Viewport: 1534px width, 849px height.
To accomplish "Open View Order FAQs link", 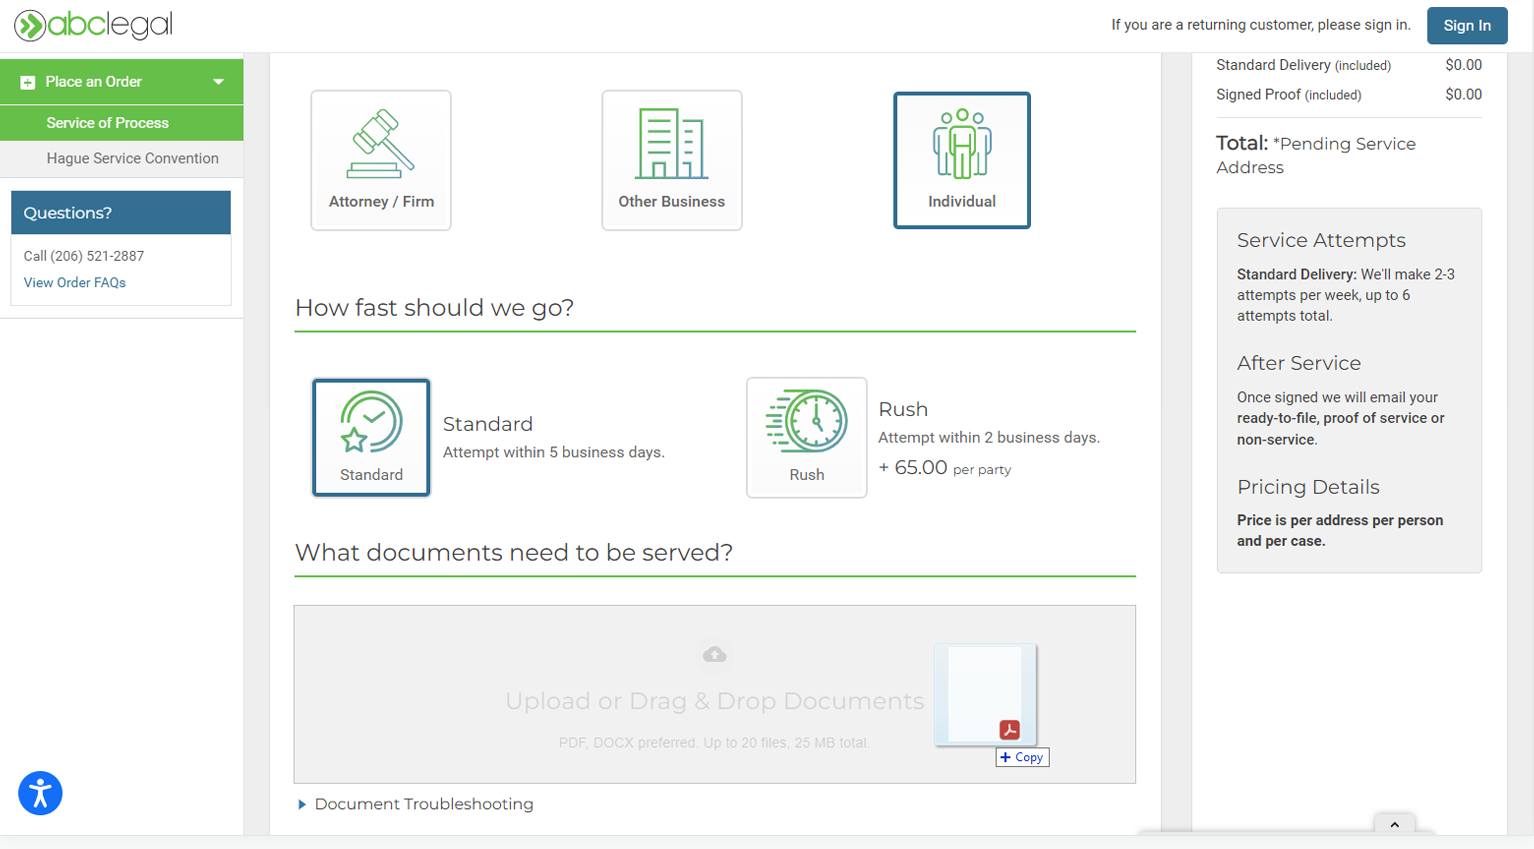I will [74, 282].
